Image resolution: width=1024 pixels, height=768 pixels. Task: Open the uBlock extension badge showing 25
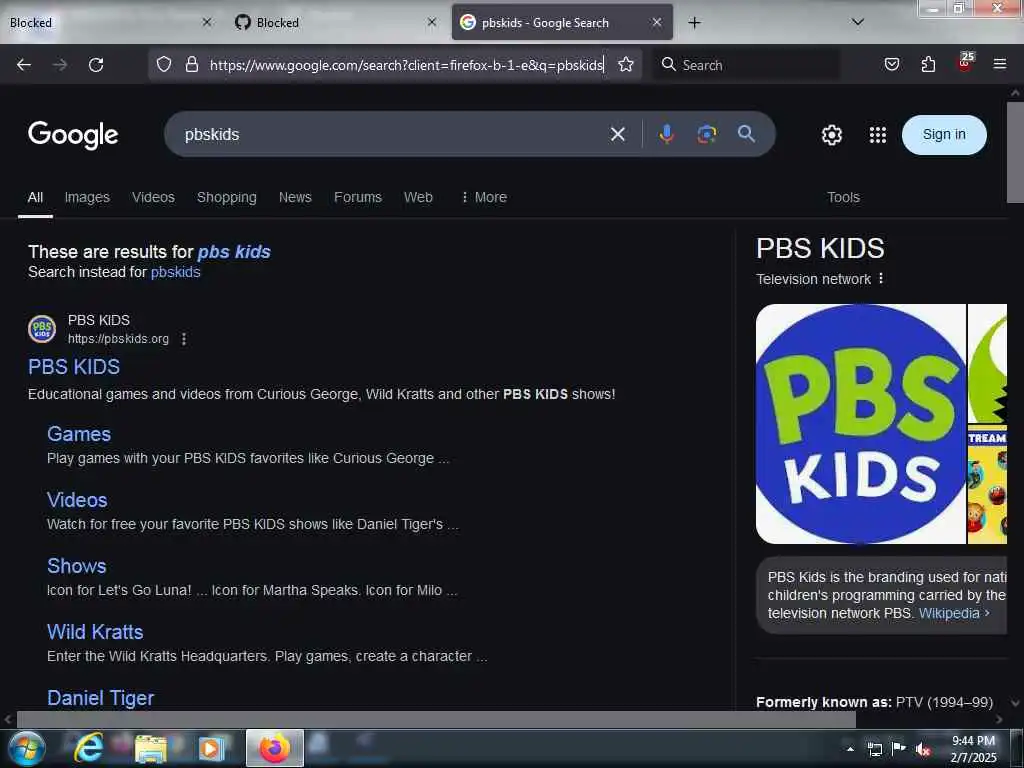pyautogui.click(x=965, y=61)
